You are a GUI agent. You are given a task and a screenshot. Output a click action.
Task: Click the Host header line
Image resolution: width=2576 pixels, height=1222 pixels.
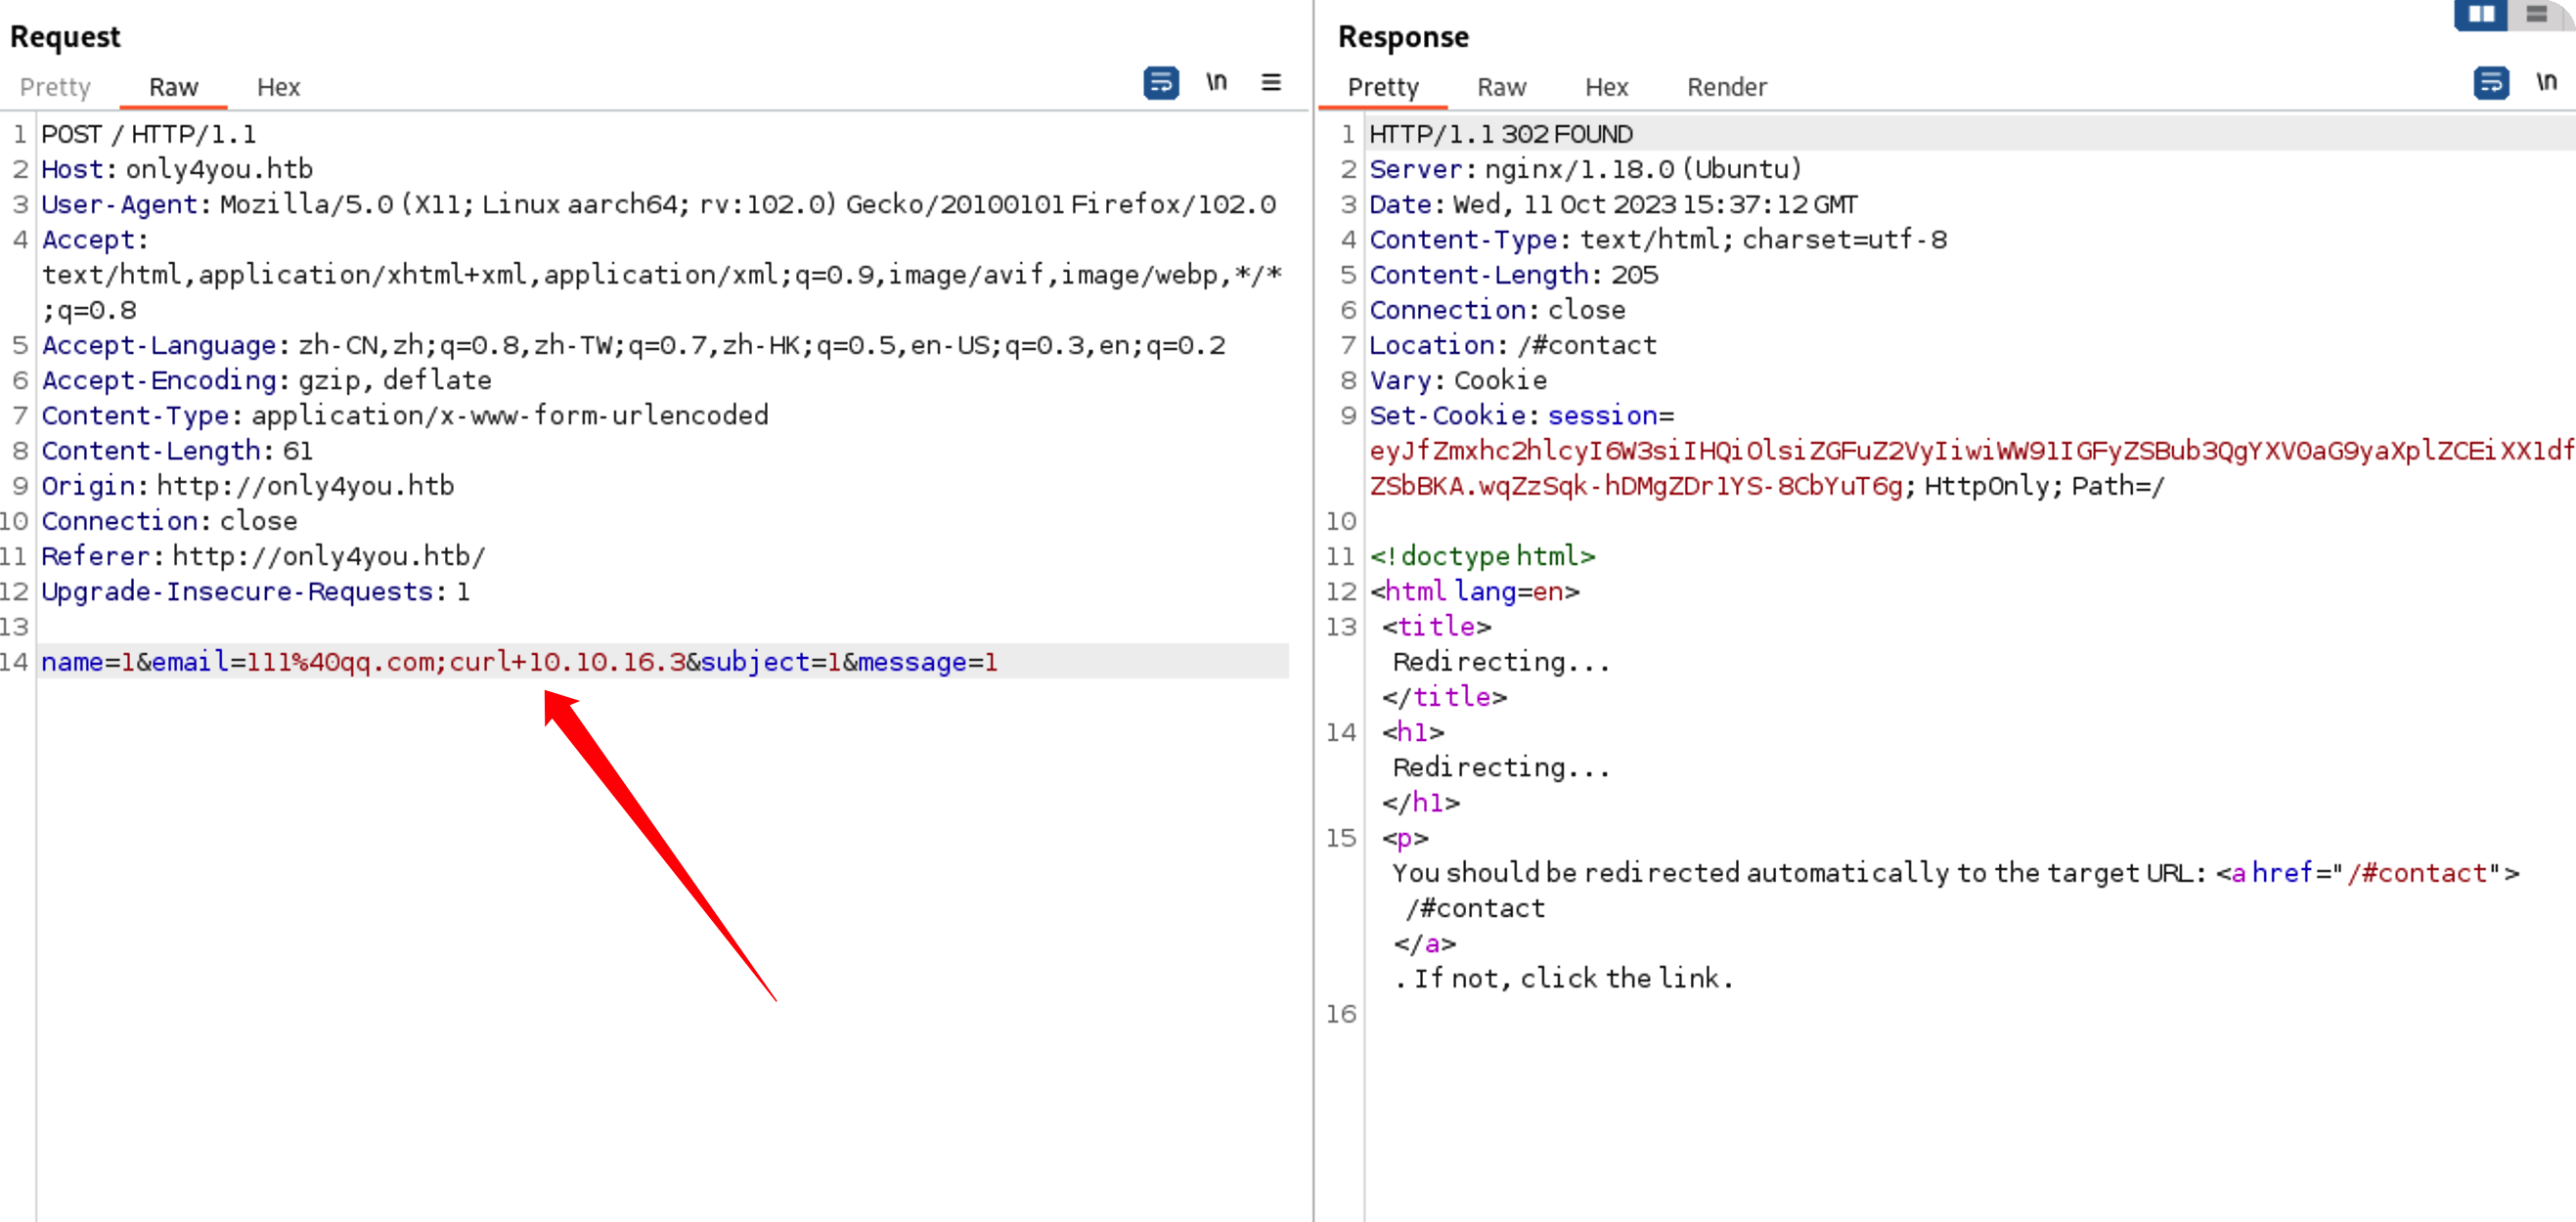(x=177, y=169)
